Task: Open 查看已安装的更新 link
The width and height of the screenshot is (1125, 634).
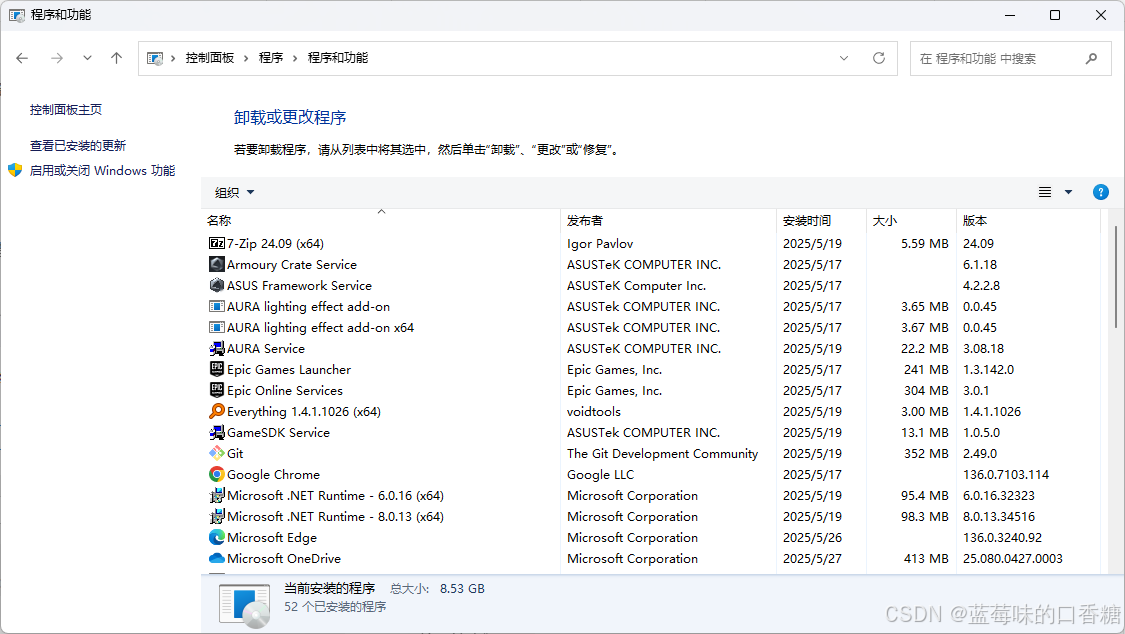Action: (77, 146)
